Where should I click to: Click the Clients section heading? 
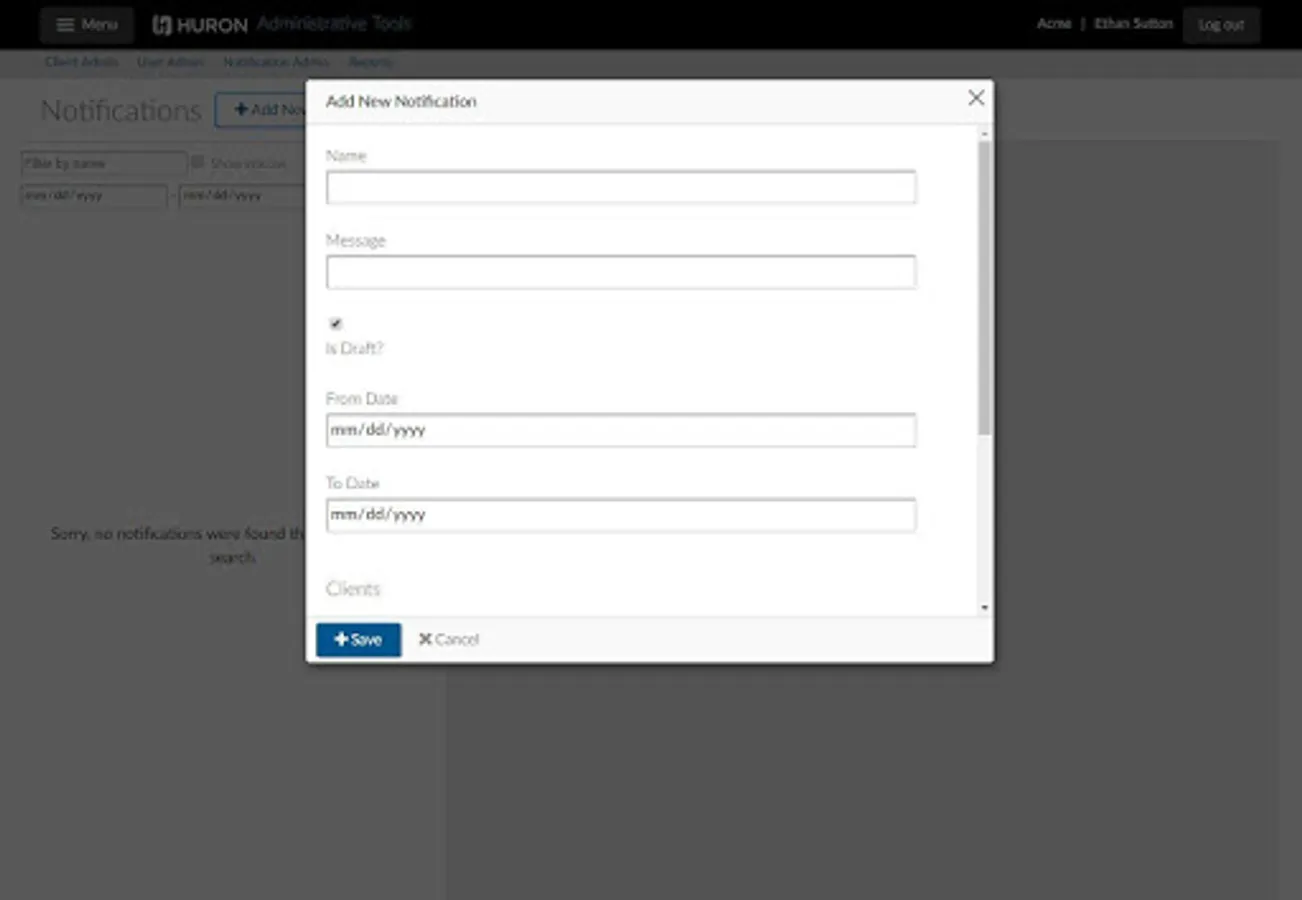(x=353, y=589)
